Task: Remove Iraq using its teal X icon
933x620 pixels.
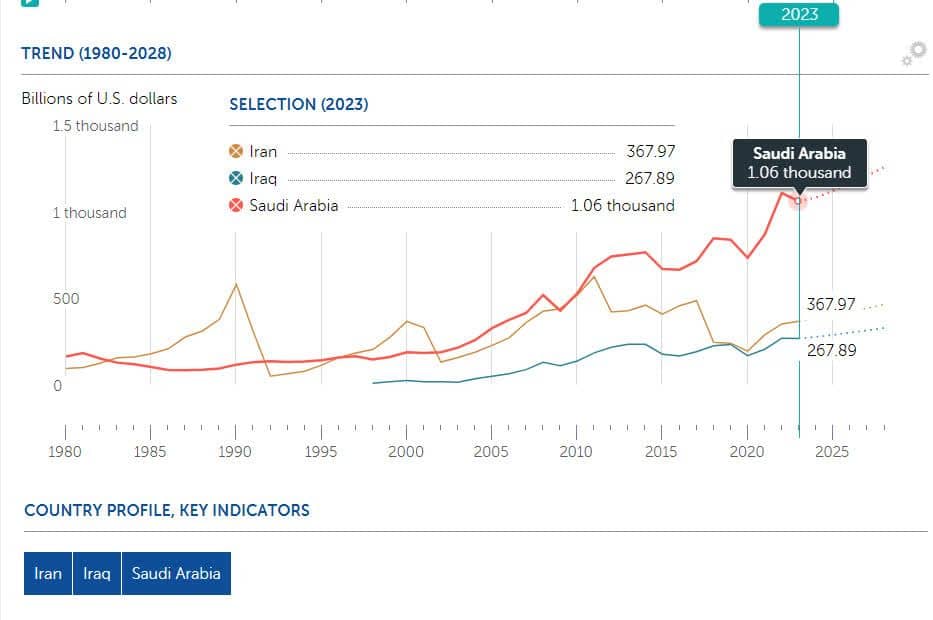Action: (236, 178)
